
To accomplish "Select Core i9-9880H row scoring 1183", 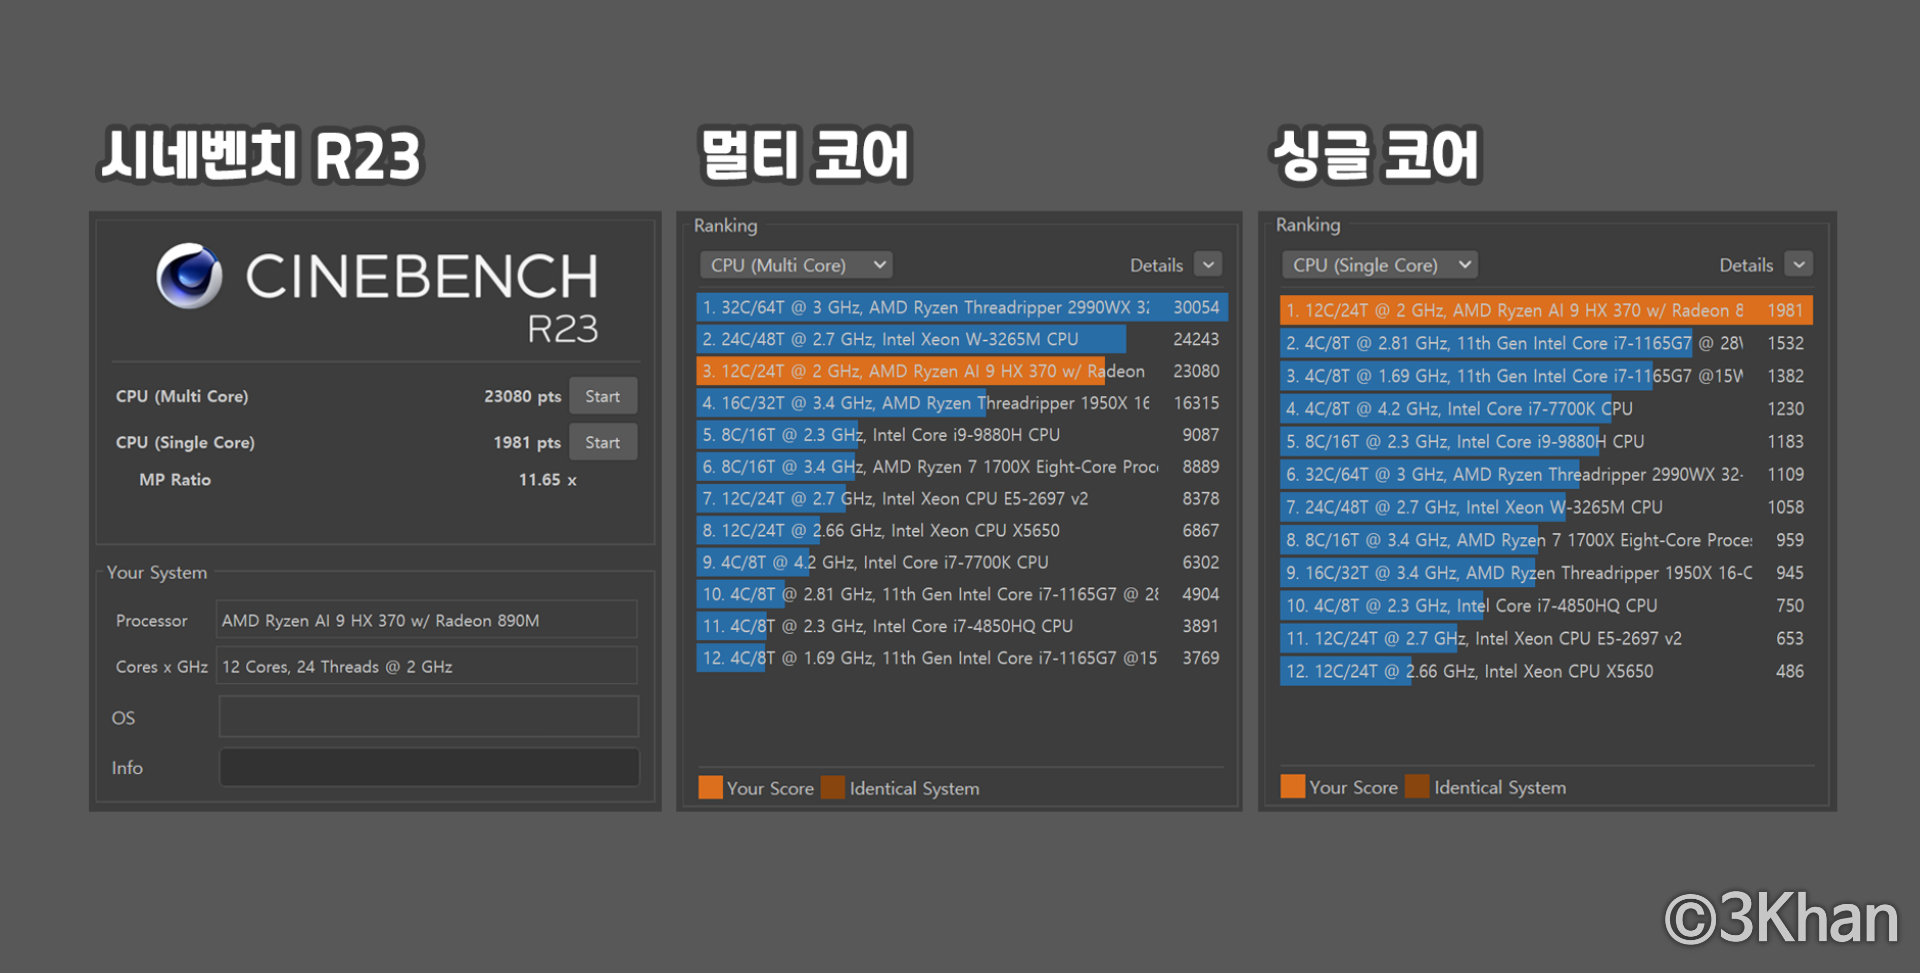I will point(1546,441).
